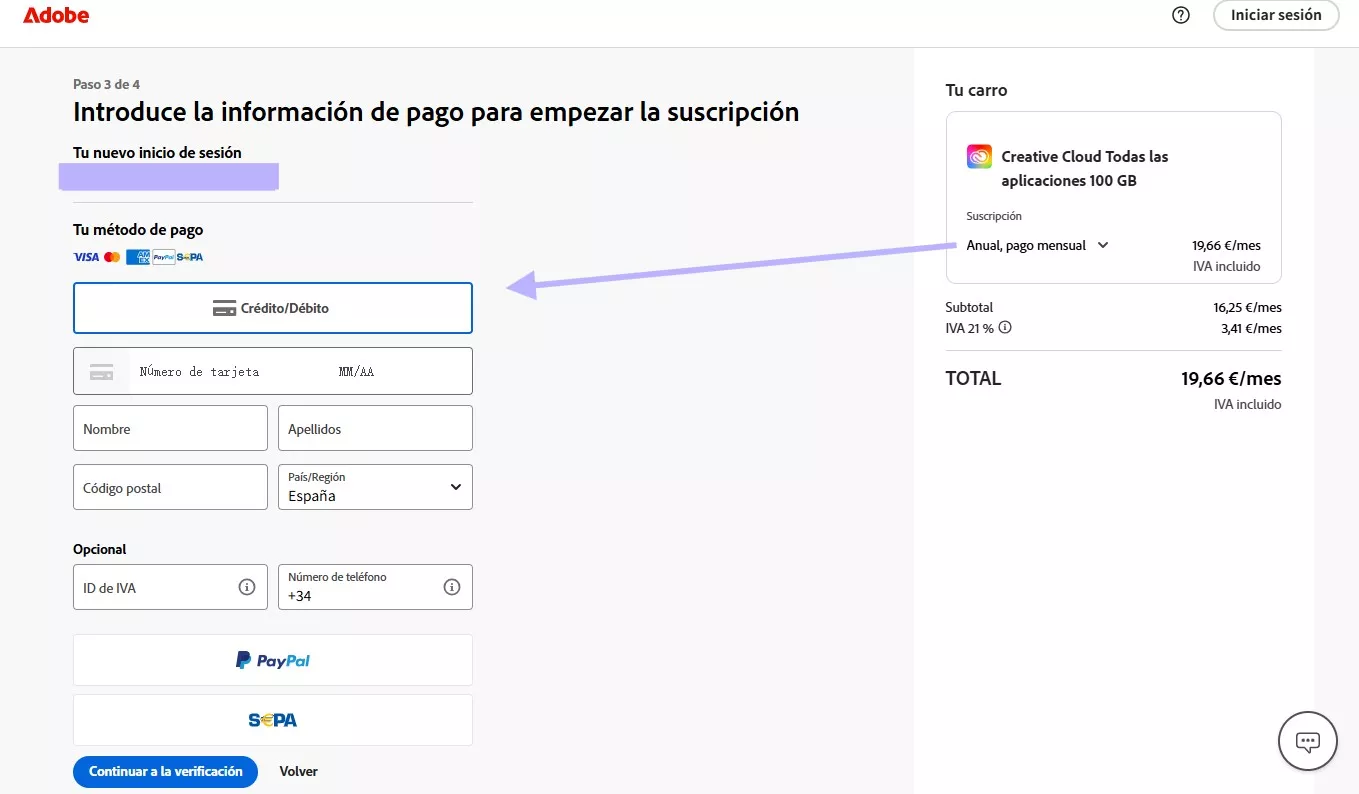Screen dimensions: 1359x794
Task: Open the País/Región dropdown
Action: [375, 487]
